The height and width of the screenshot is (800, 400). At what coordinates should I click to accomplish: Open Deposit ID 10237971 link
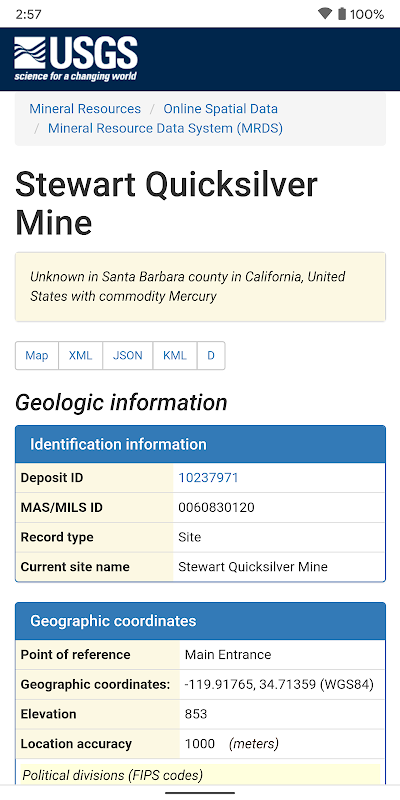[208, 478]
